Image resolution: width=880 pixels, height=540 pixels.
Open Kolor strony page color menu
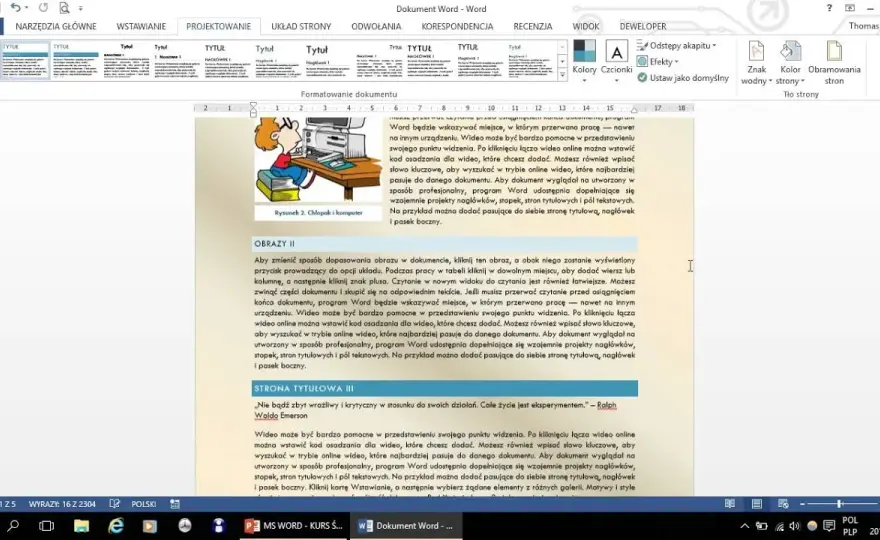pos(790,63)
